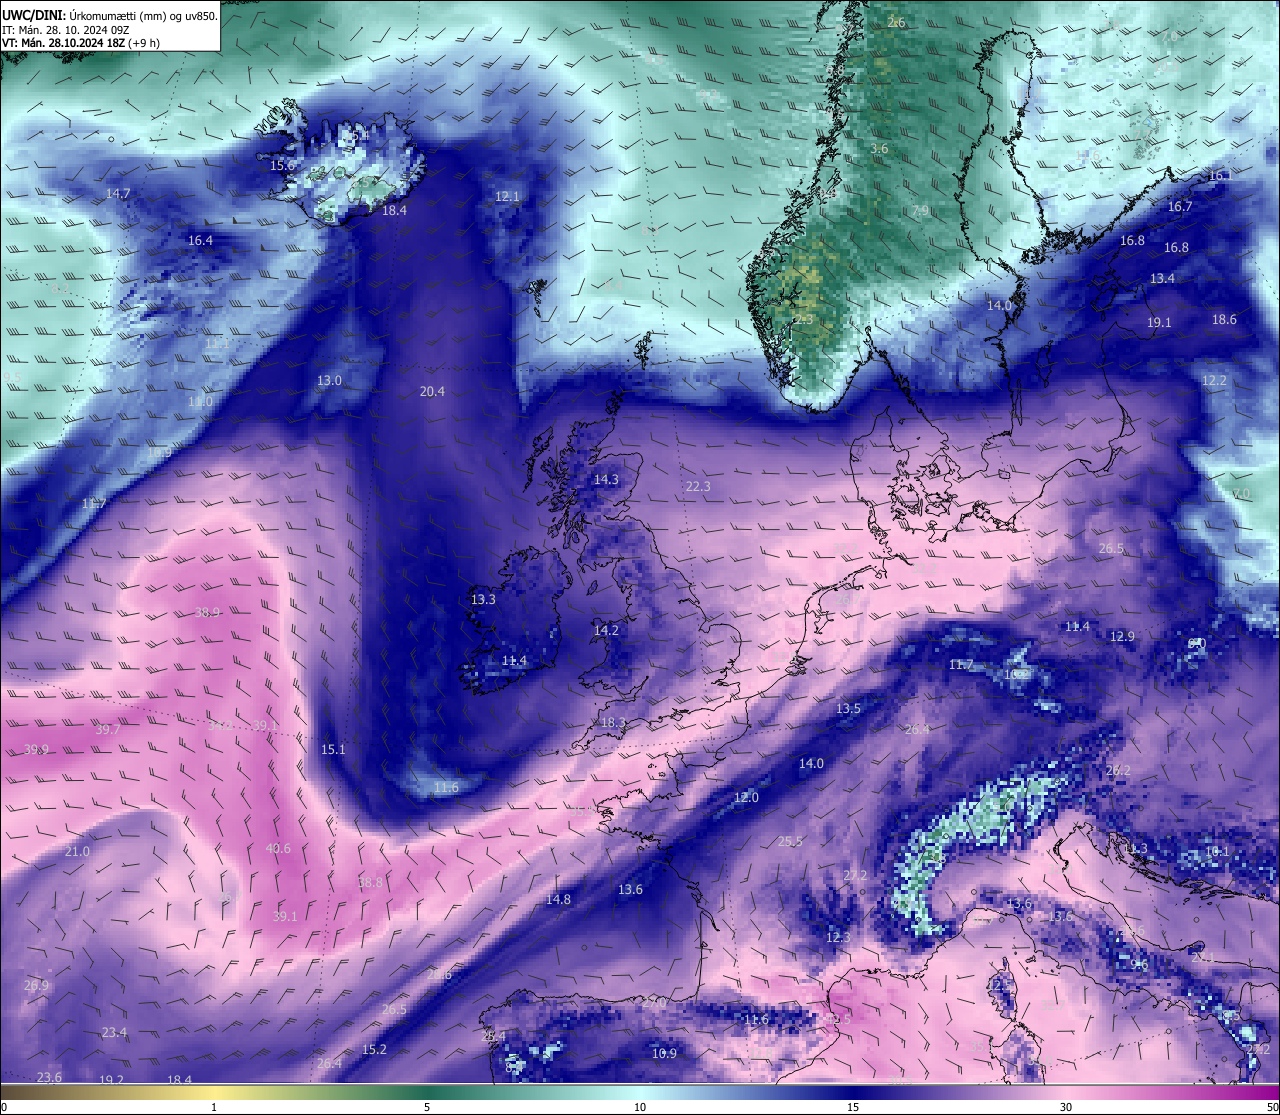Click the map value '10.9' over Spain
Viewport: 1280px width, 1115px height.
664,1054
